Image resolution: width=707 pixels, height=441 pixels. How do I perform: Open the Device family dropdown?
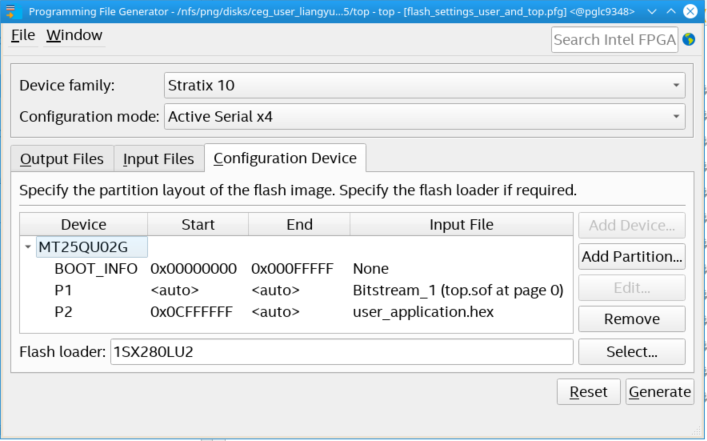(424, 85)
